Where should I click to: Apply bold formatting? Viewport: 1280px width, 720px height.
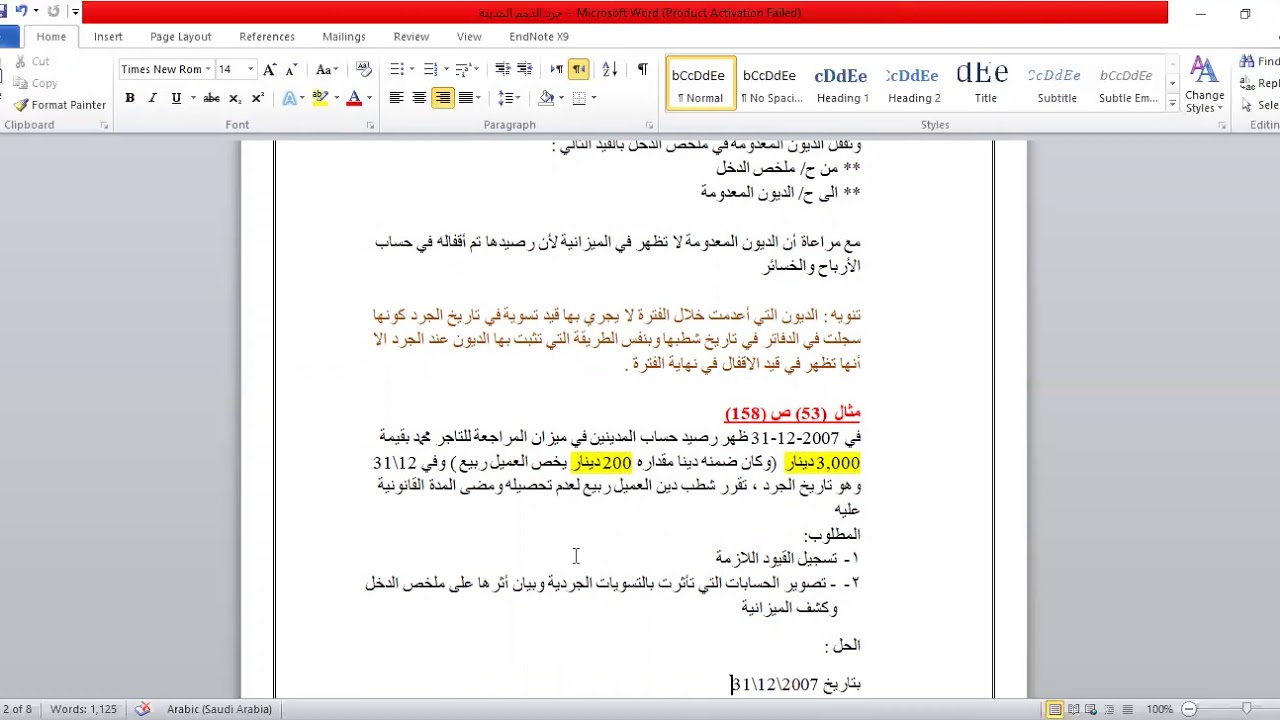click(130, 98)
